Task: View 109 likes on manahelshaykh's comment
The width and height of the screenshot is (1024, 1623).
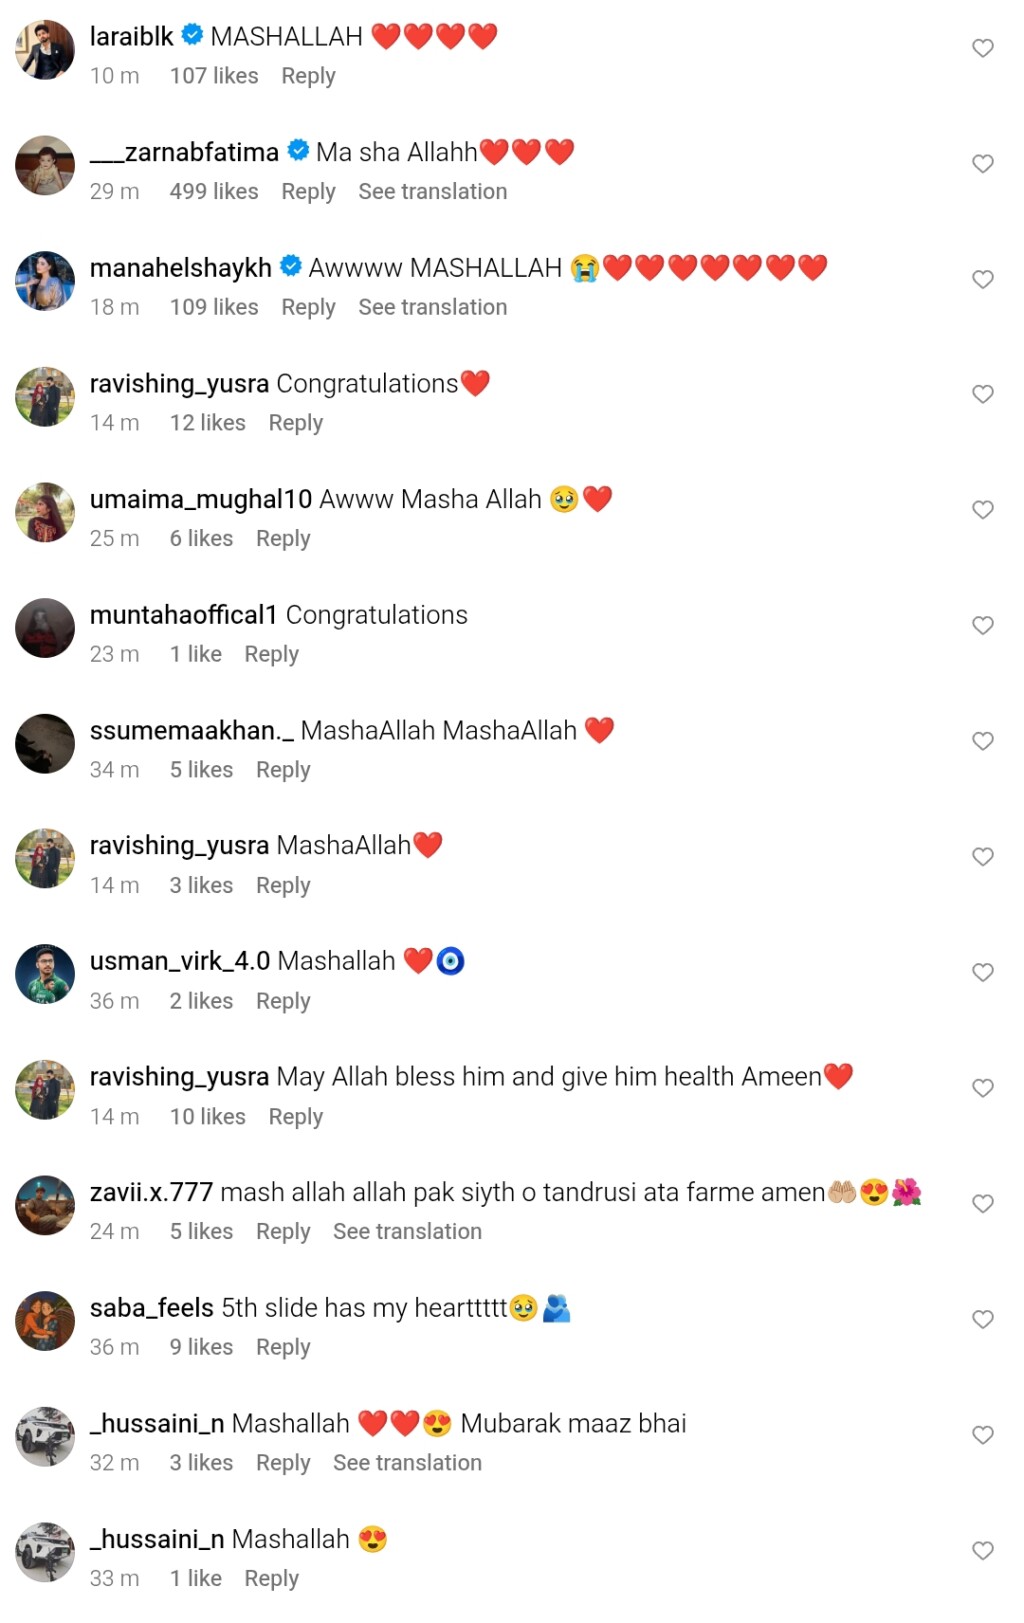Action: pyautogui.click(x=214, y=307)
